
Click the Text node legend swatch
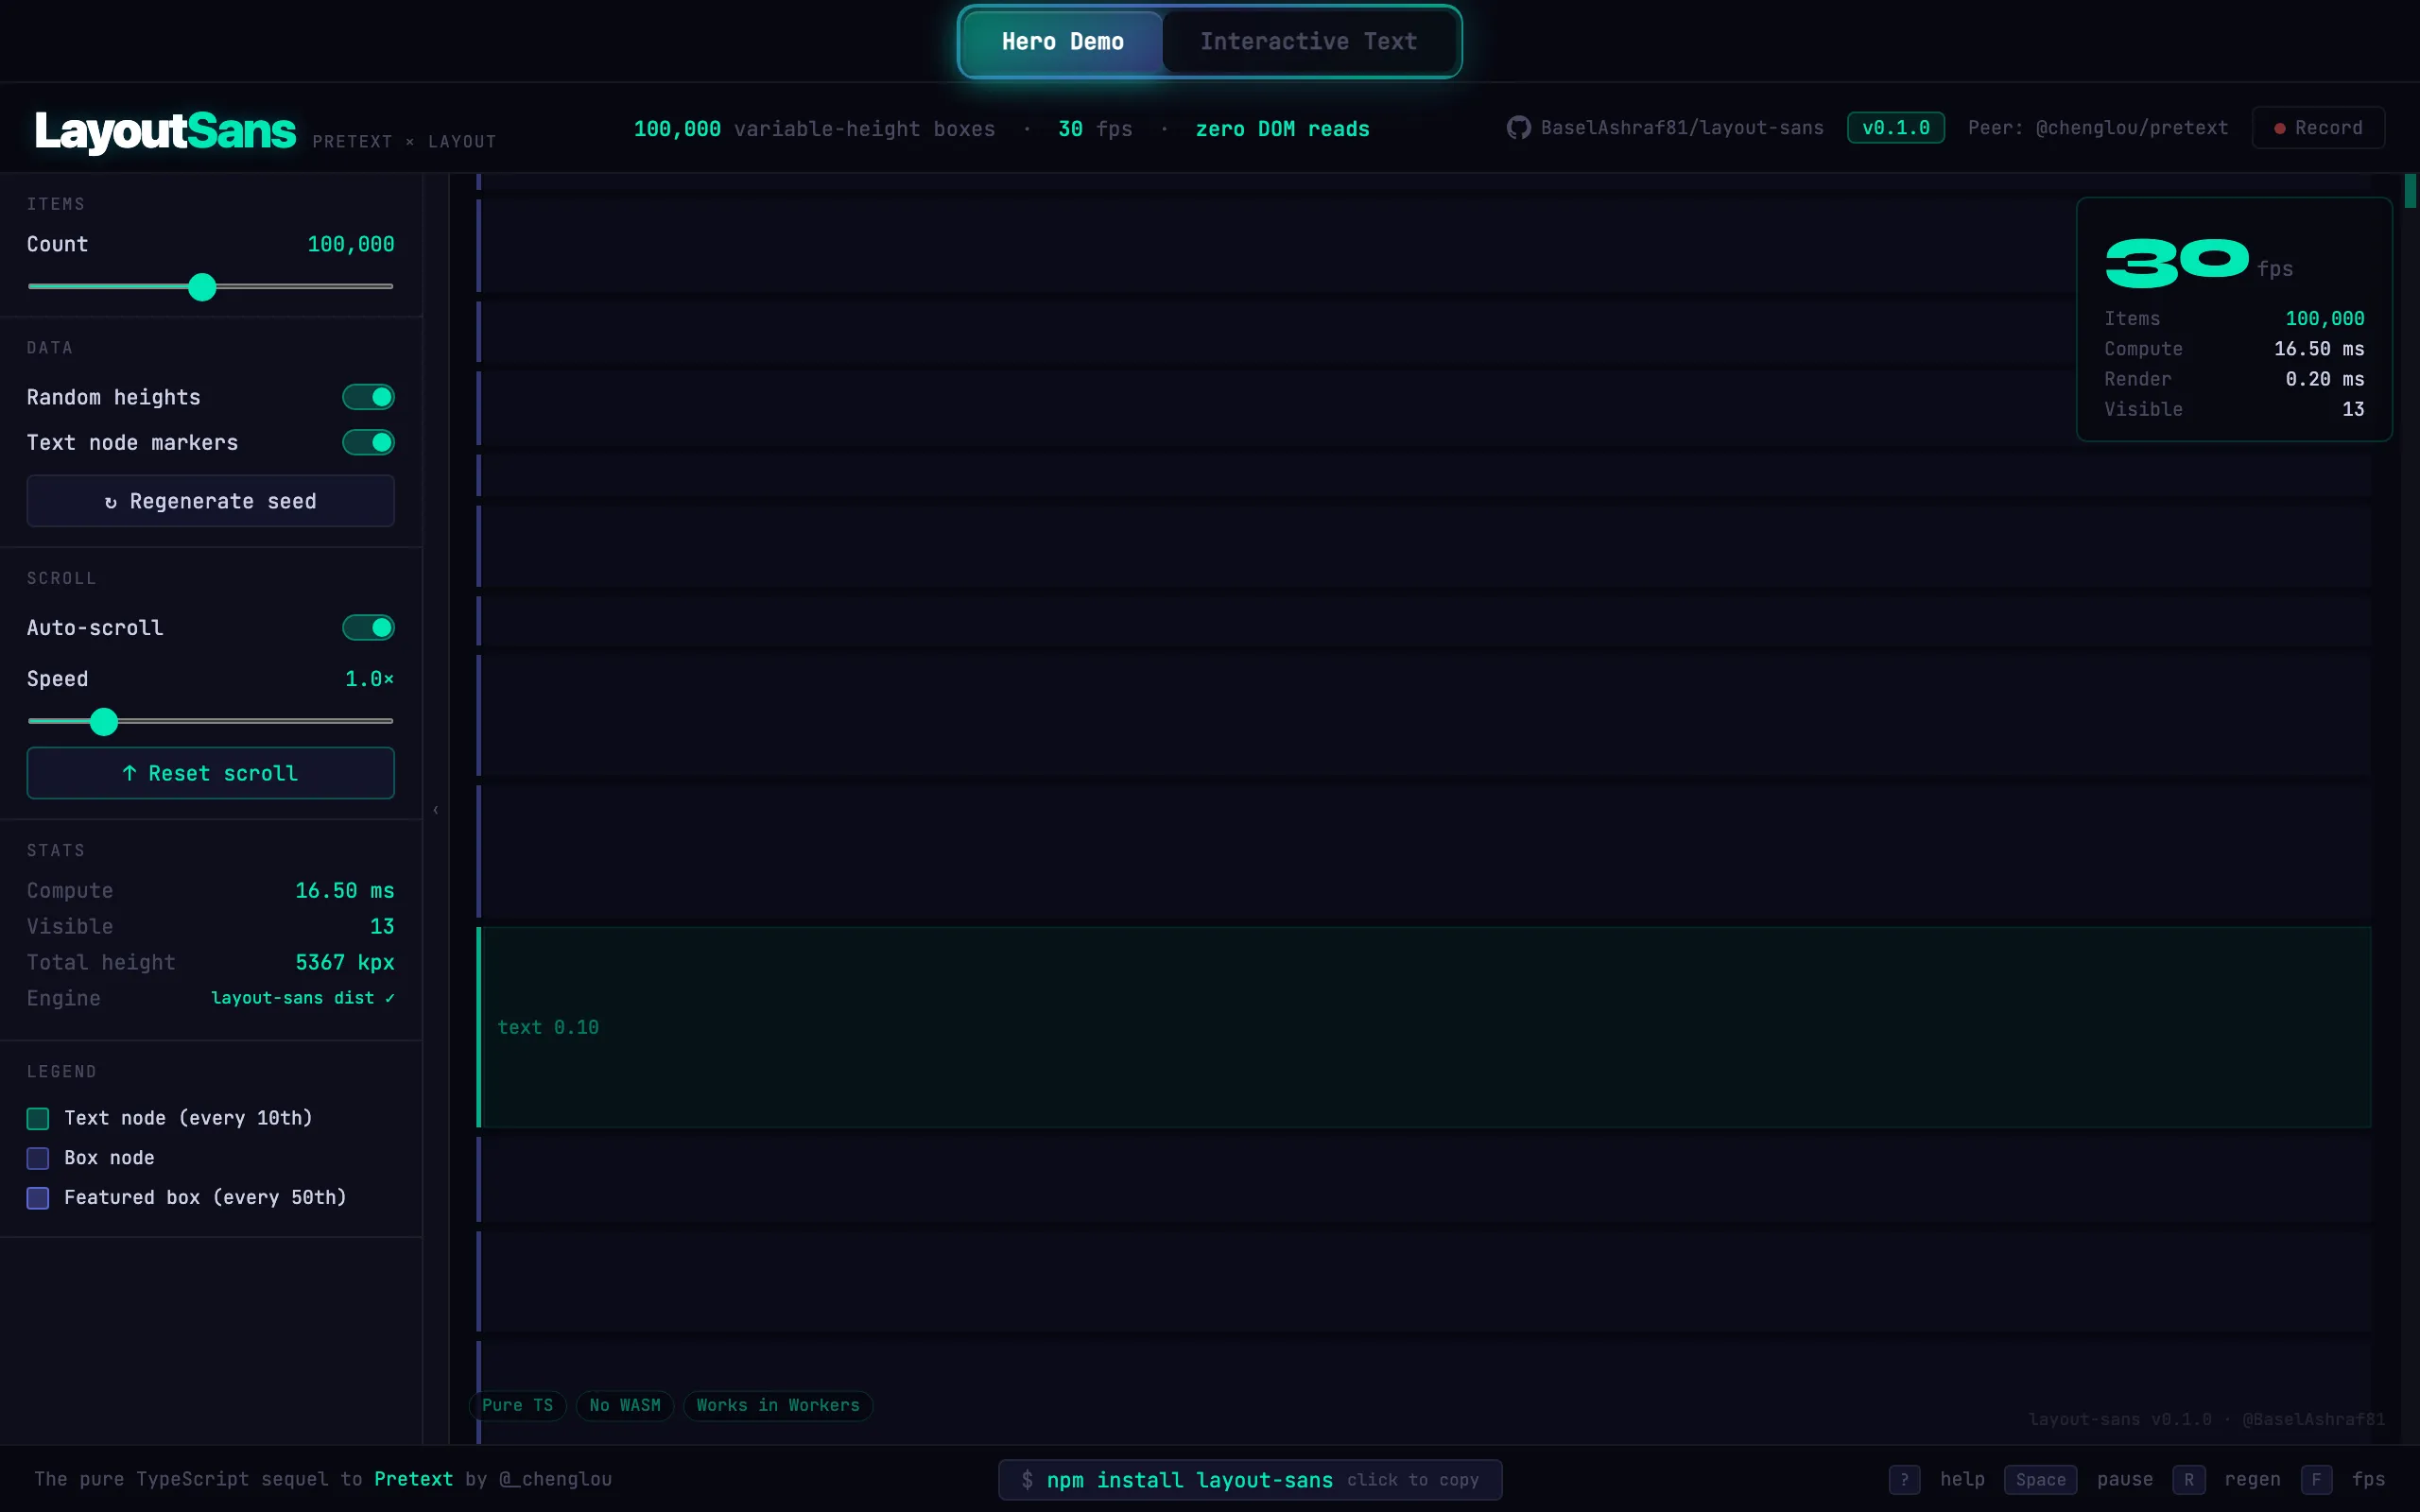[38, 1118]
